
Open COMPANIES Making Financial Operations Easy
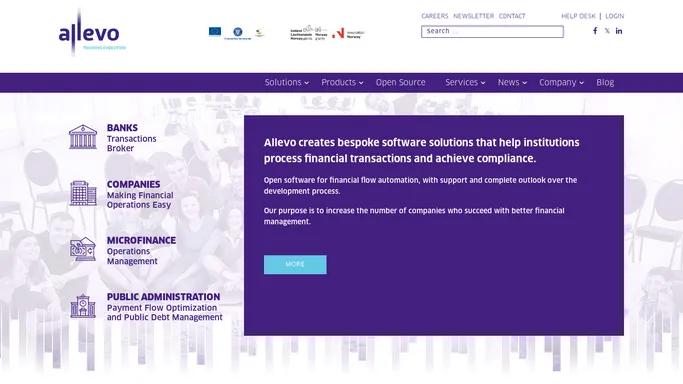pyautogui.click(x=140, y=194)
